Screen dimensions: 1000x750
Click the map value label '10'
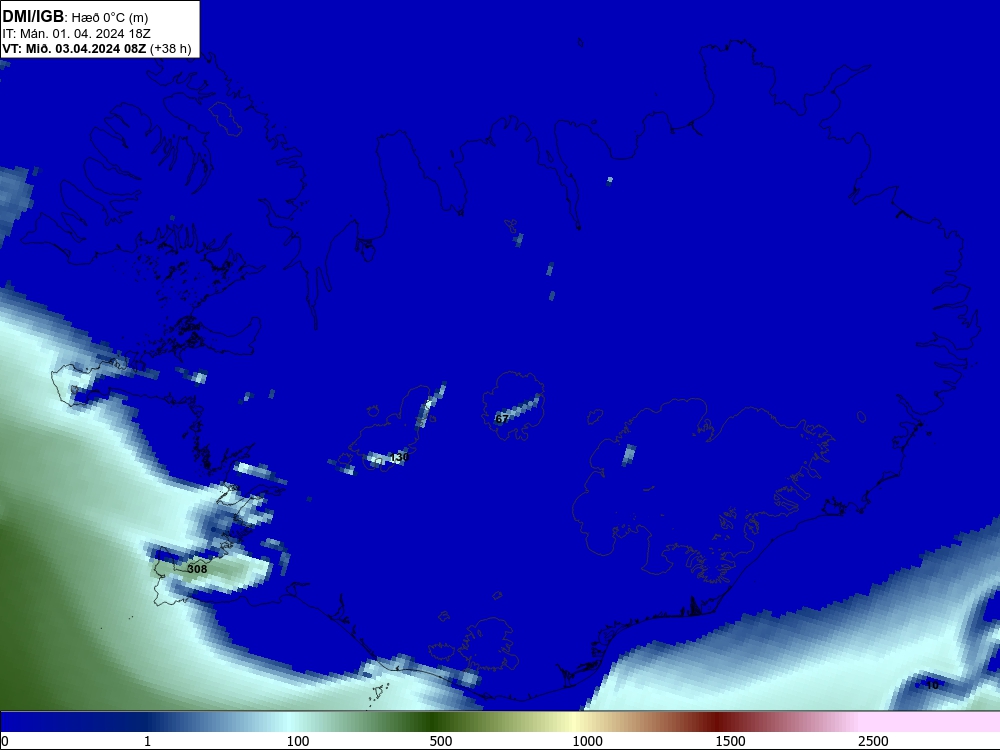932,685
